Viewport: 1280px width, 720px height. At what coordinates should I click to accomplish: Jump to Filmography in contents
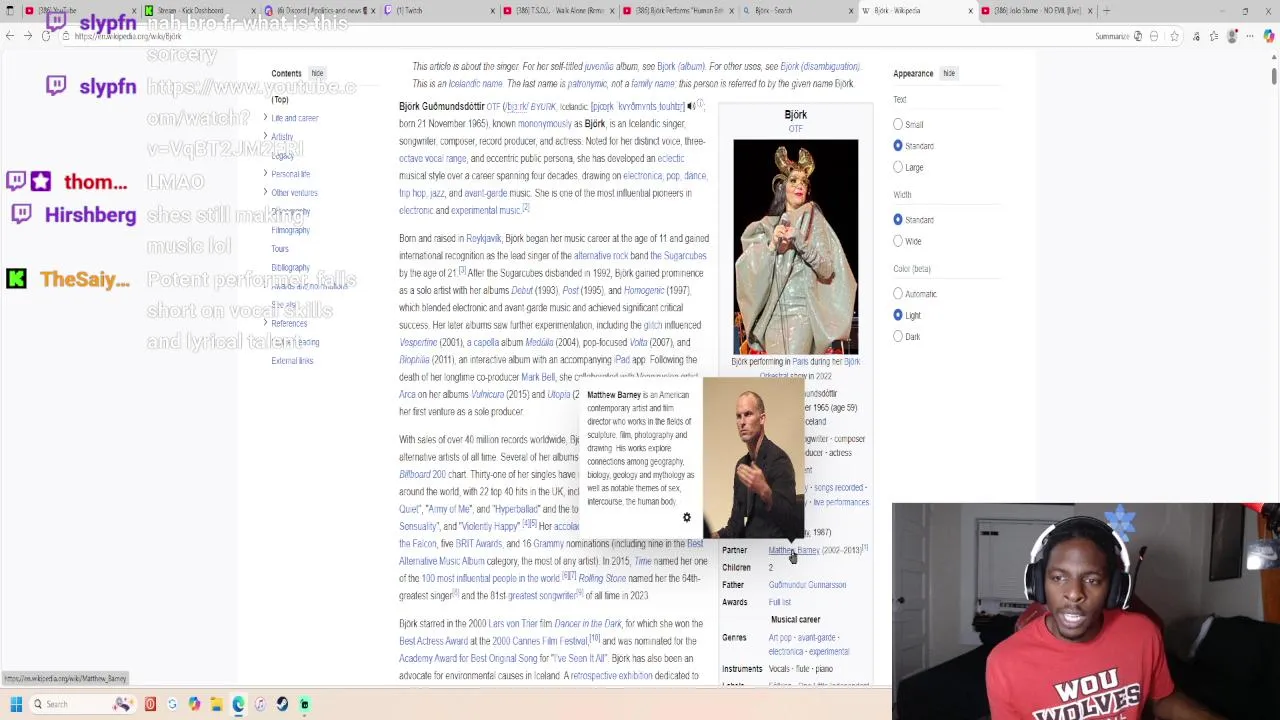tap(290, 230)
